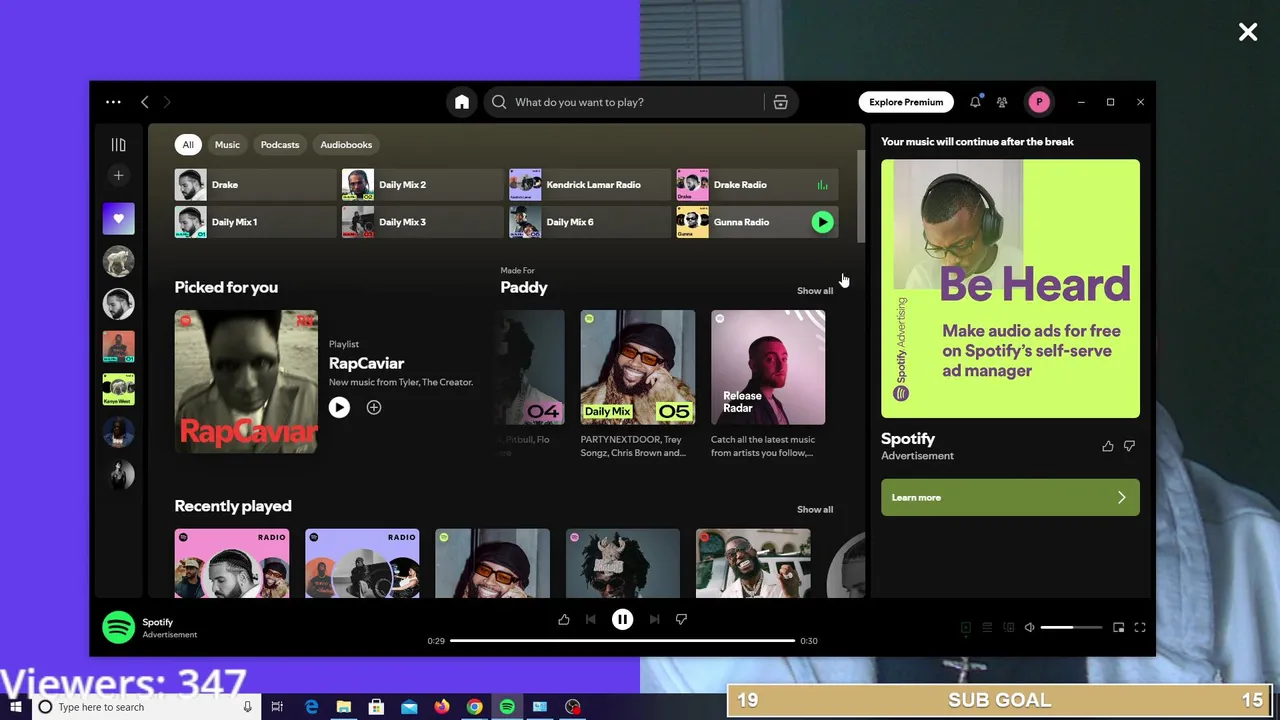The height and width of the screenshot is (720, 1280).
Task: Click the Windows Start button
Action: point(15,707)
